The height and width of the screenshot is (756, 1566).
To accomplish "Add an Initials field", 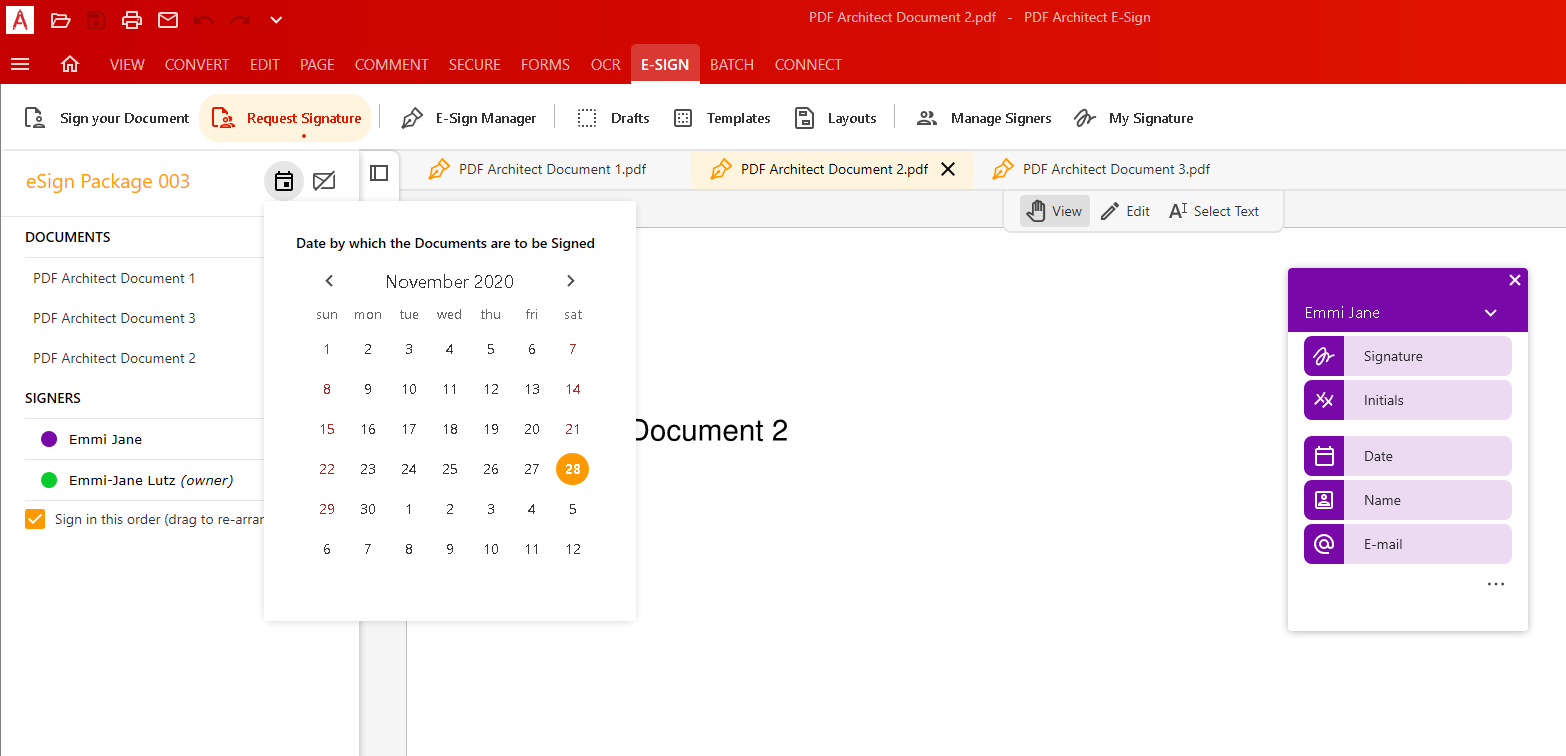I will coord(1408,400).
